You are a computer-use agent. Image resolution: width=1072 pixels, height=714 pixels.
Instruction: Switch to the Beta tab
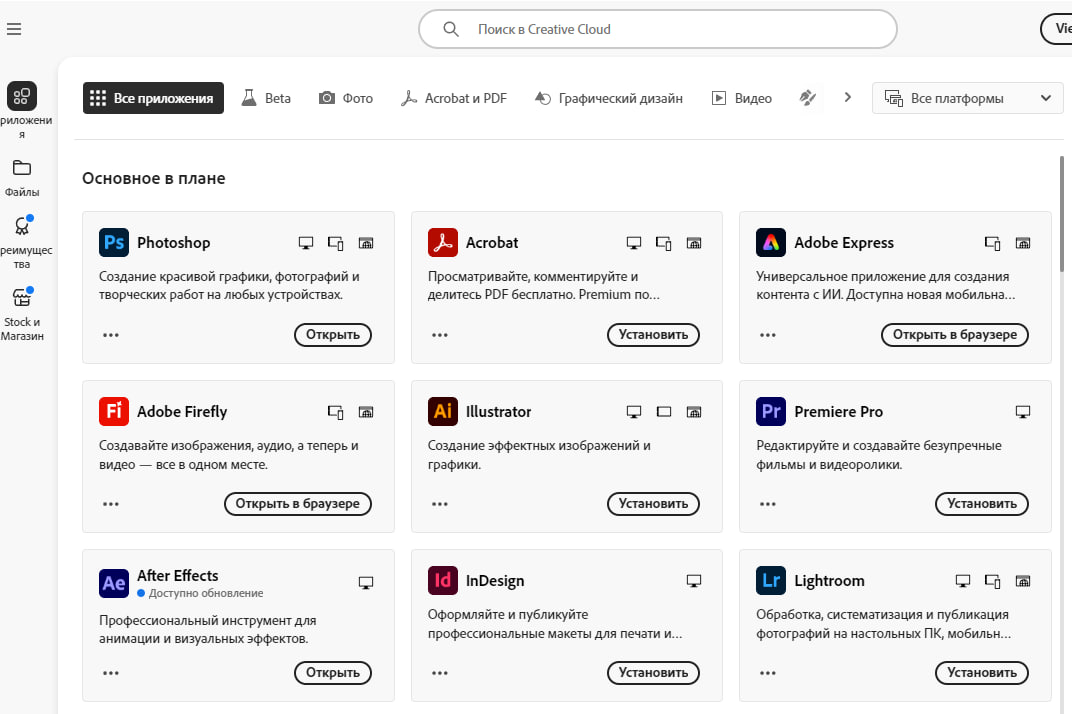[266, 98]
